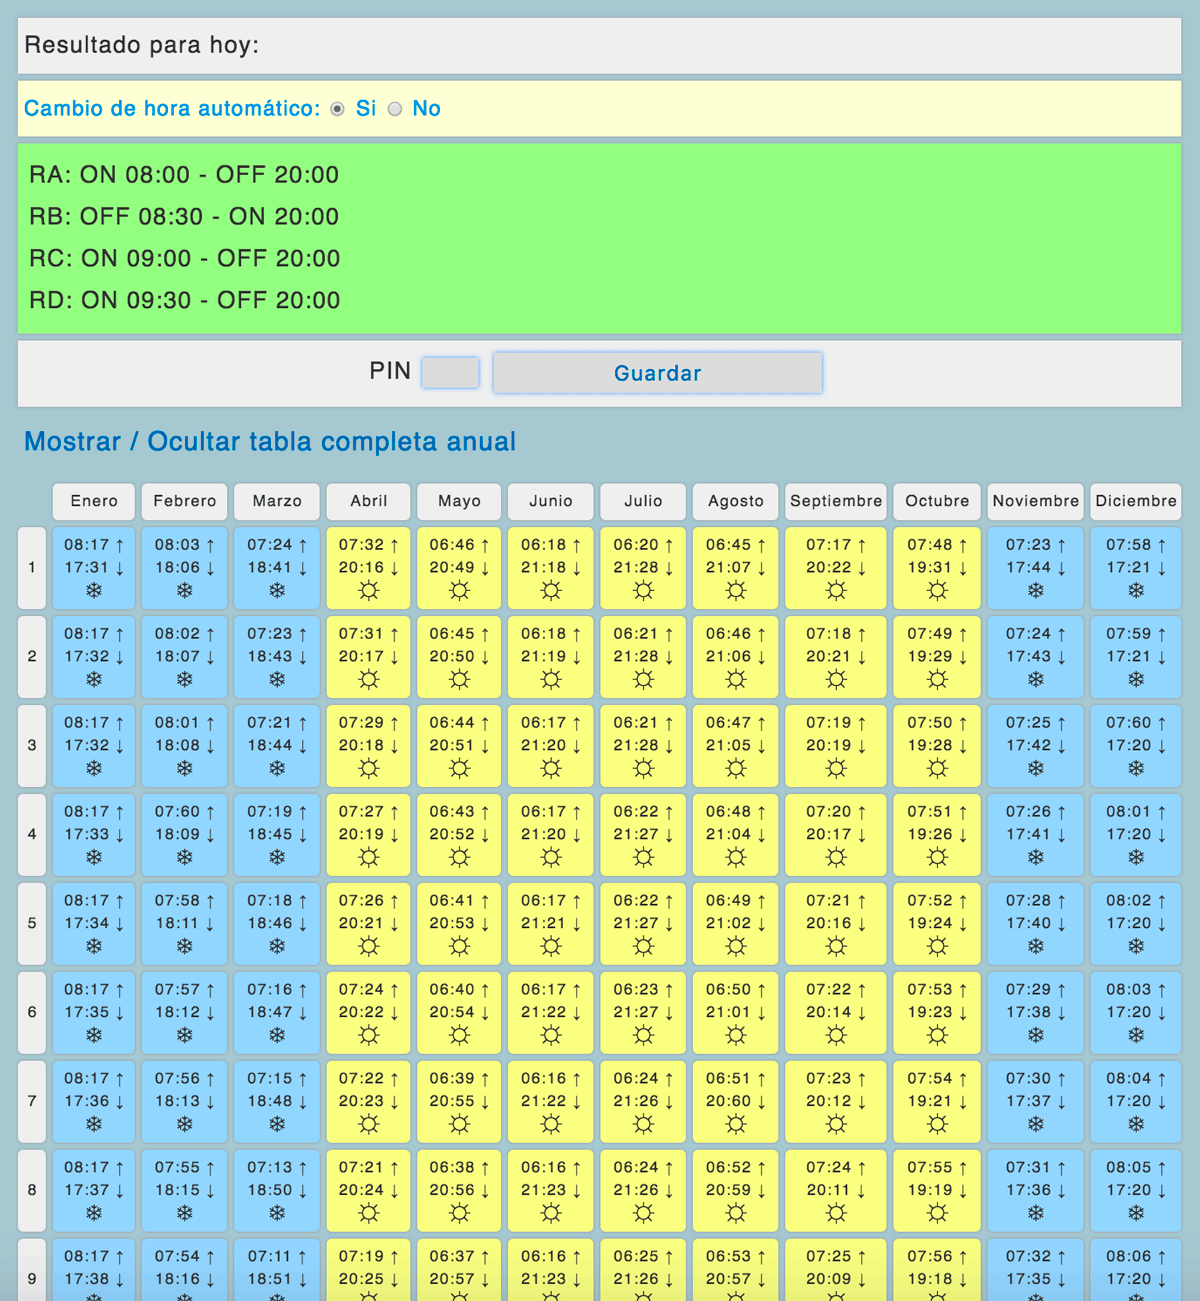Click the snowflake icon in Diciembre day 2
The height and width of the screenshot is (1301, 1200).
pyautogui.click(x=1136, y=680)
